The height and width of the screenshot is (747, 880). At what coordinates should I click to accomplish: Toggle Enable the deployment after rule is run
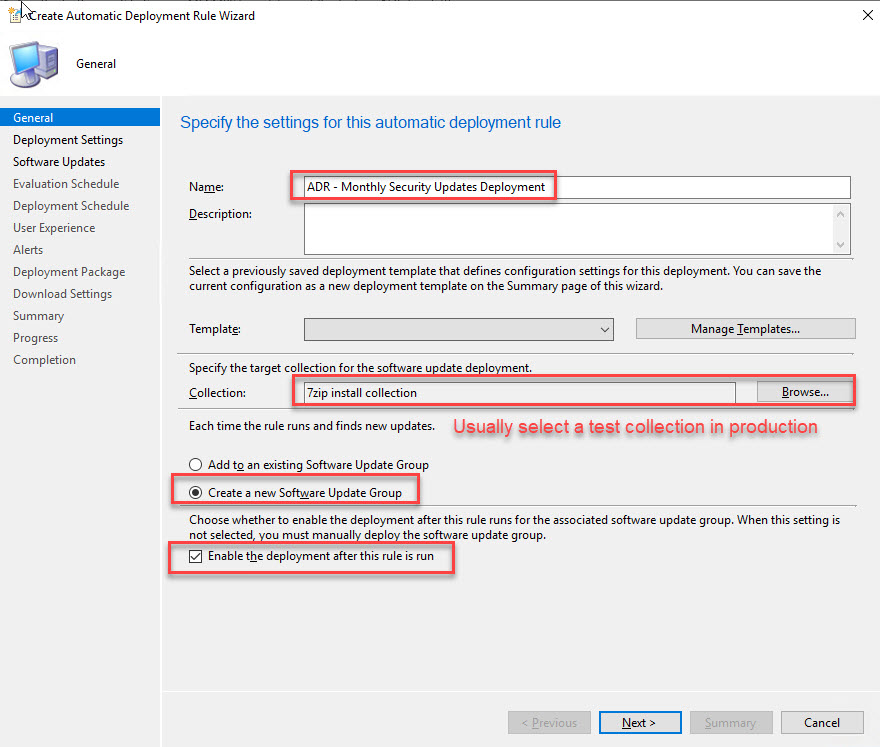coord(196,556)
